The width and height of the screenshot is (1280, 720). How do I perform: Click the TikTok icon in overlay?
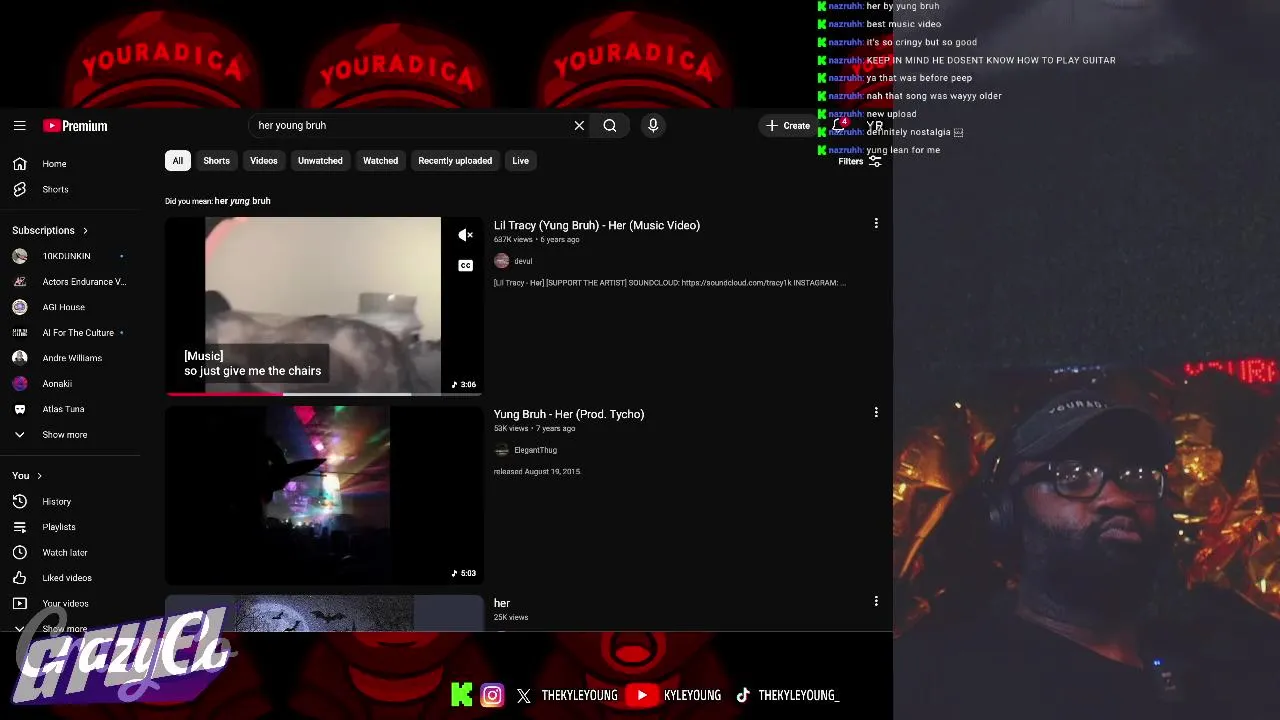click(x=743, y=695)
